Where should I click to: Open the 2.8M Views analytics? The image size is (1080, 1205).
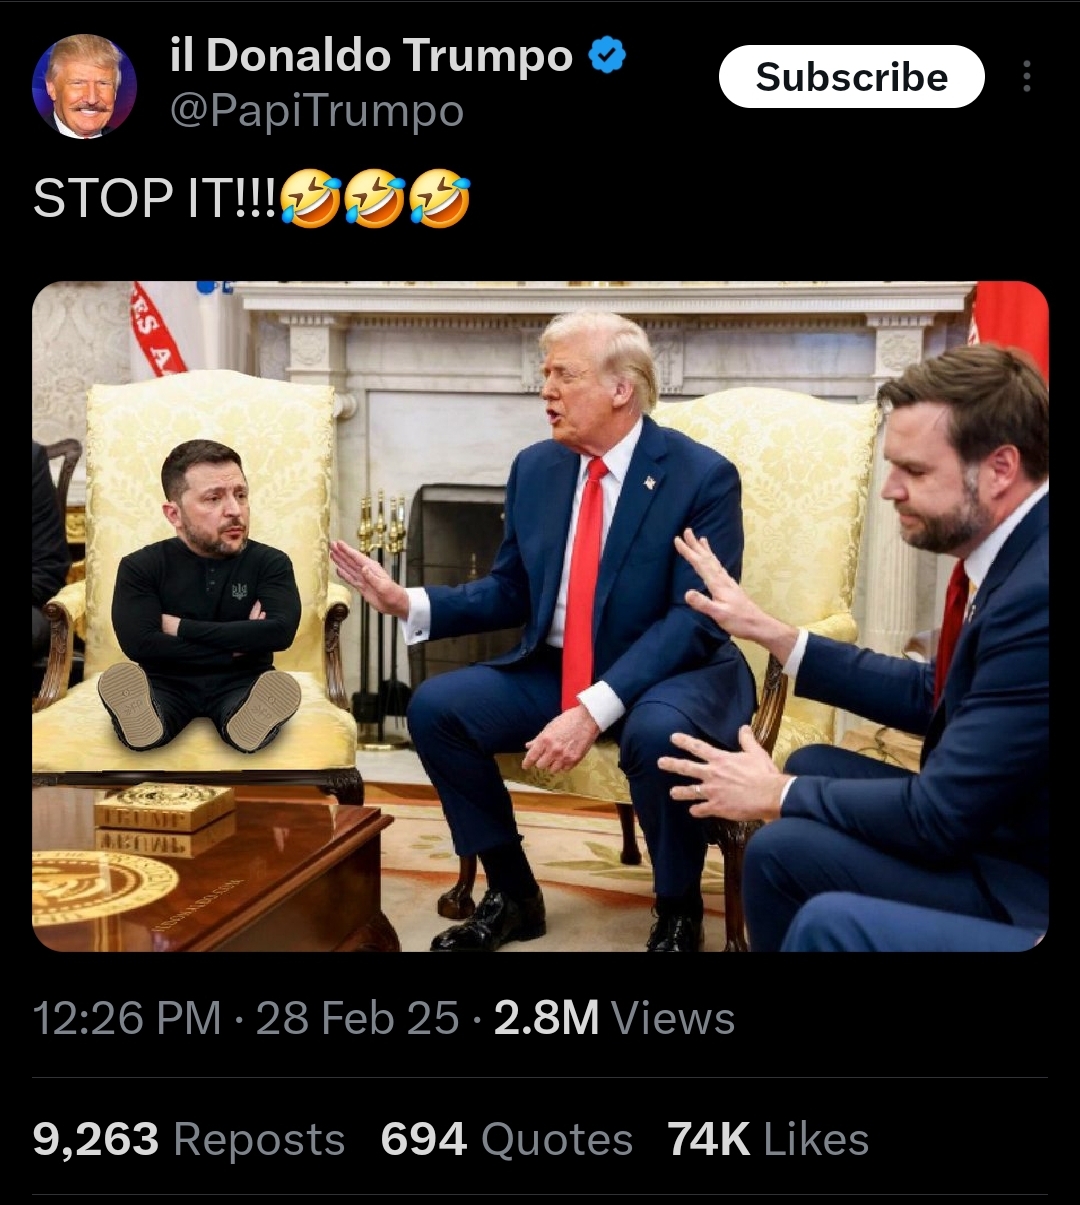pyautogui.click(x=614, y=1018)
